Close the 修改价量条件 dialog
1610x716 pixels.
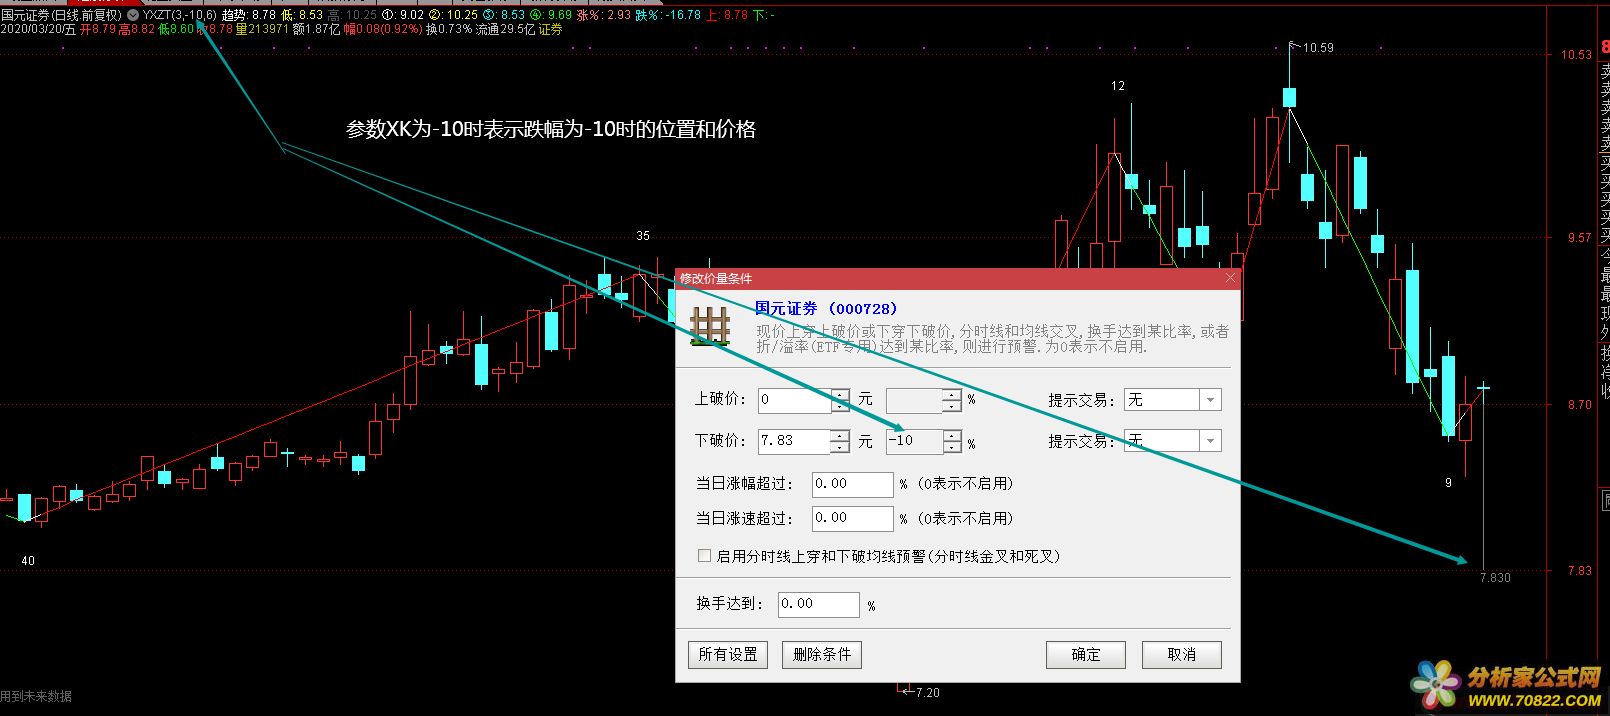point(1230,278)
